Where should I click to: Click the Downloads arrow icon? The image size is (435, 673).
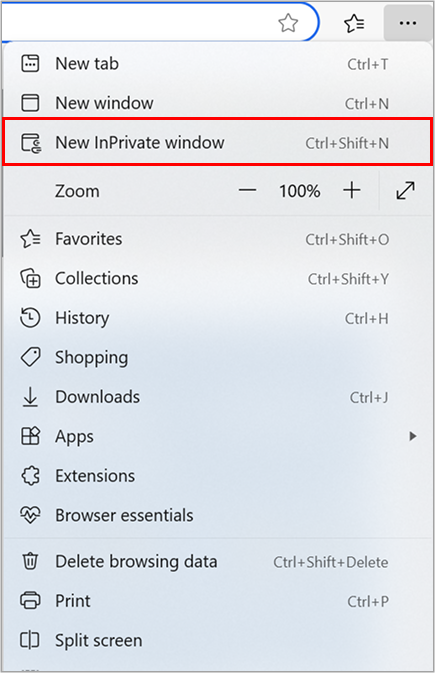coord(30,397)
